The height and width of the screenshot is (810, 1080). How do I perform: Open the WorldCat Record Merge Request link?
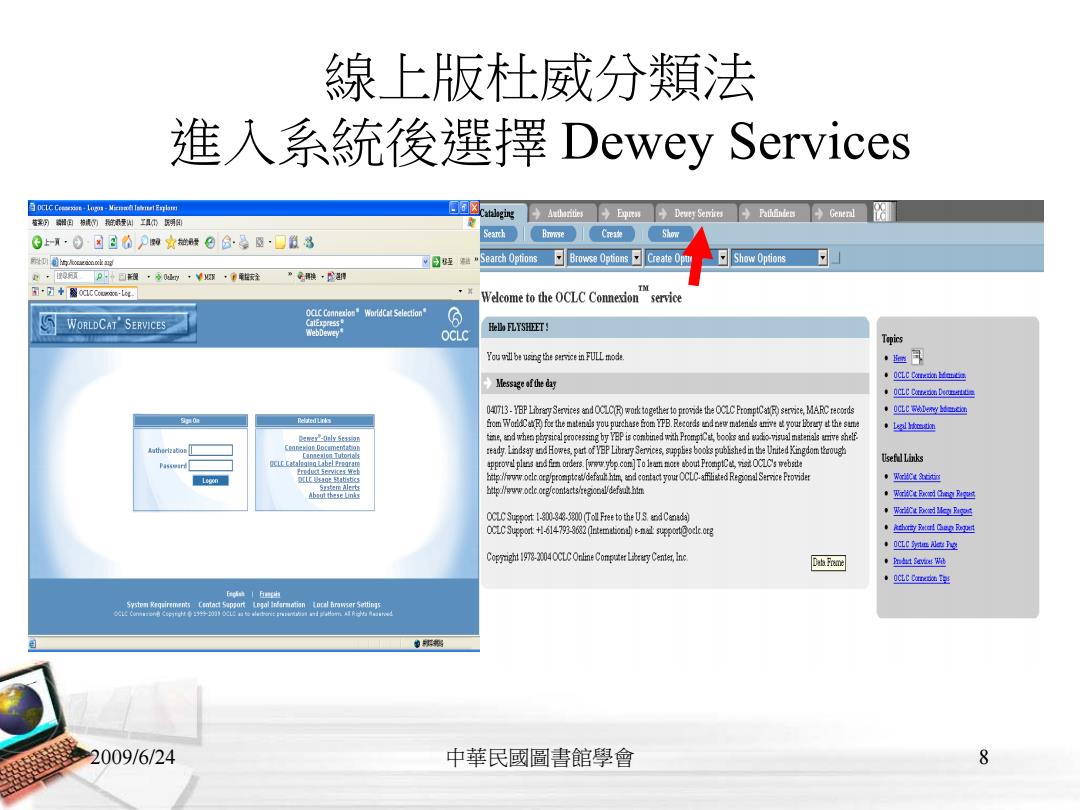tap(933, 510)
